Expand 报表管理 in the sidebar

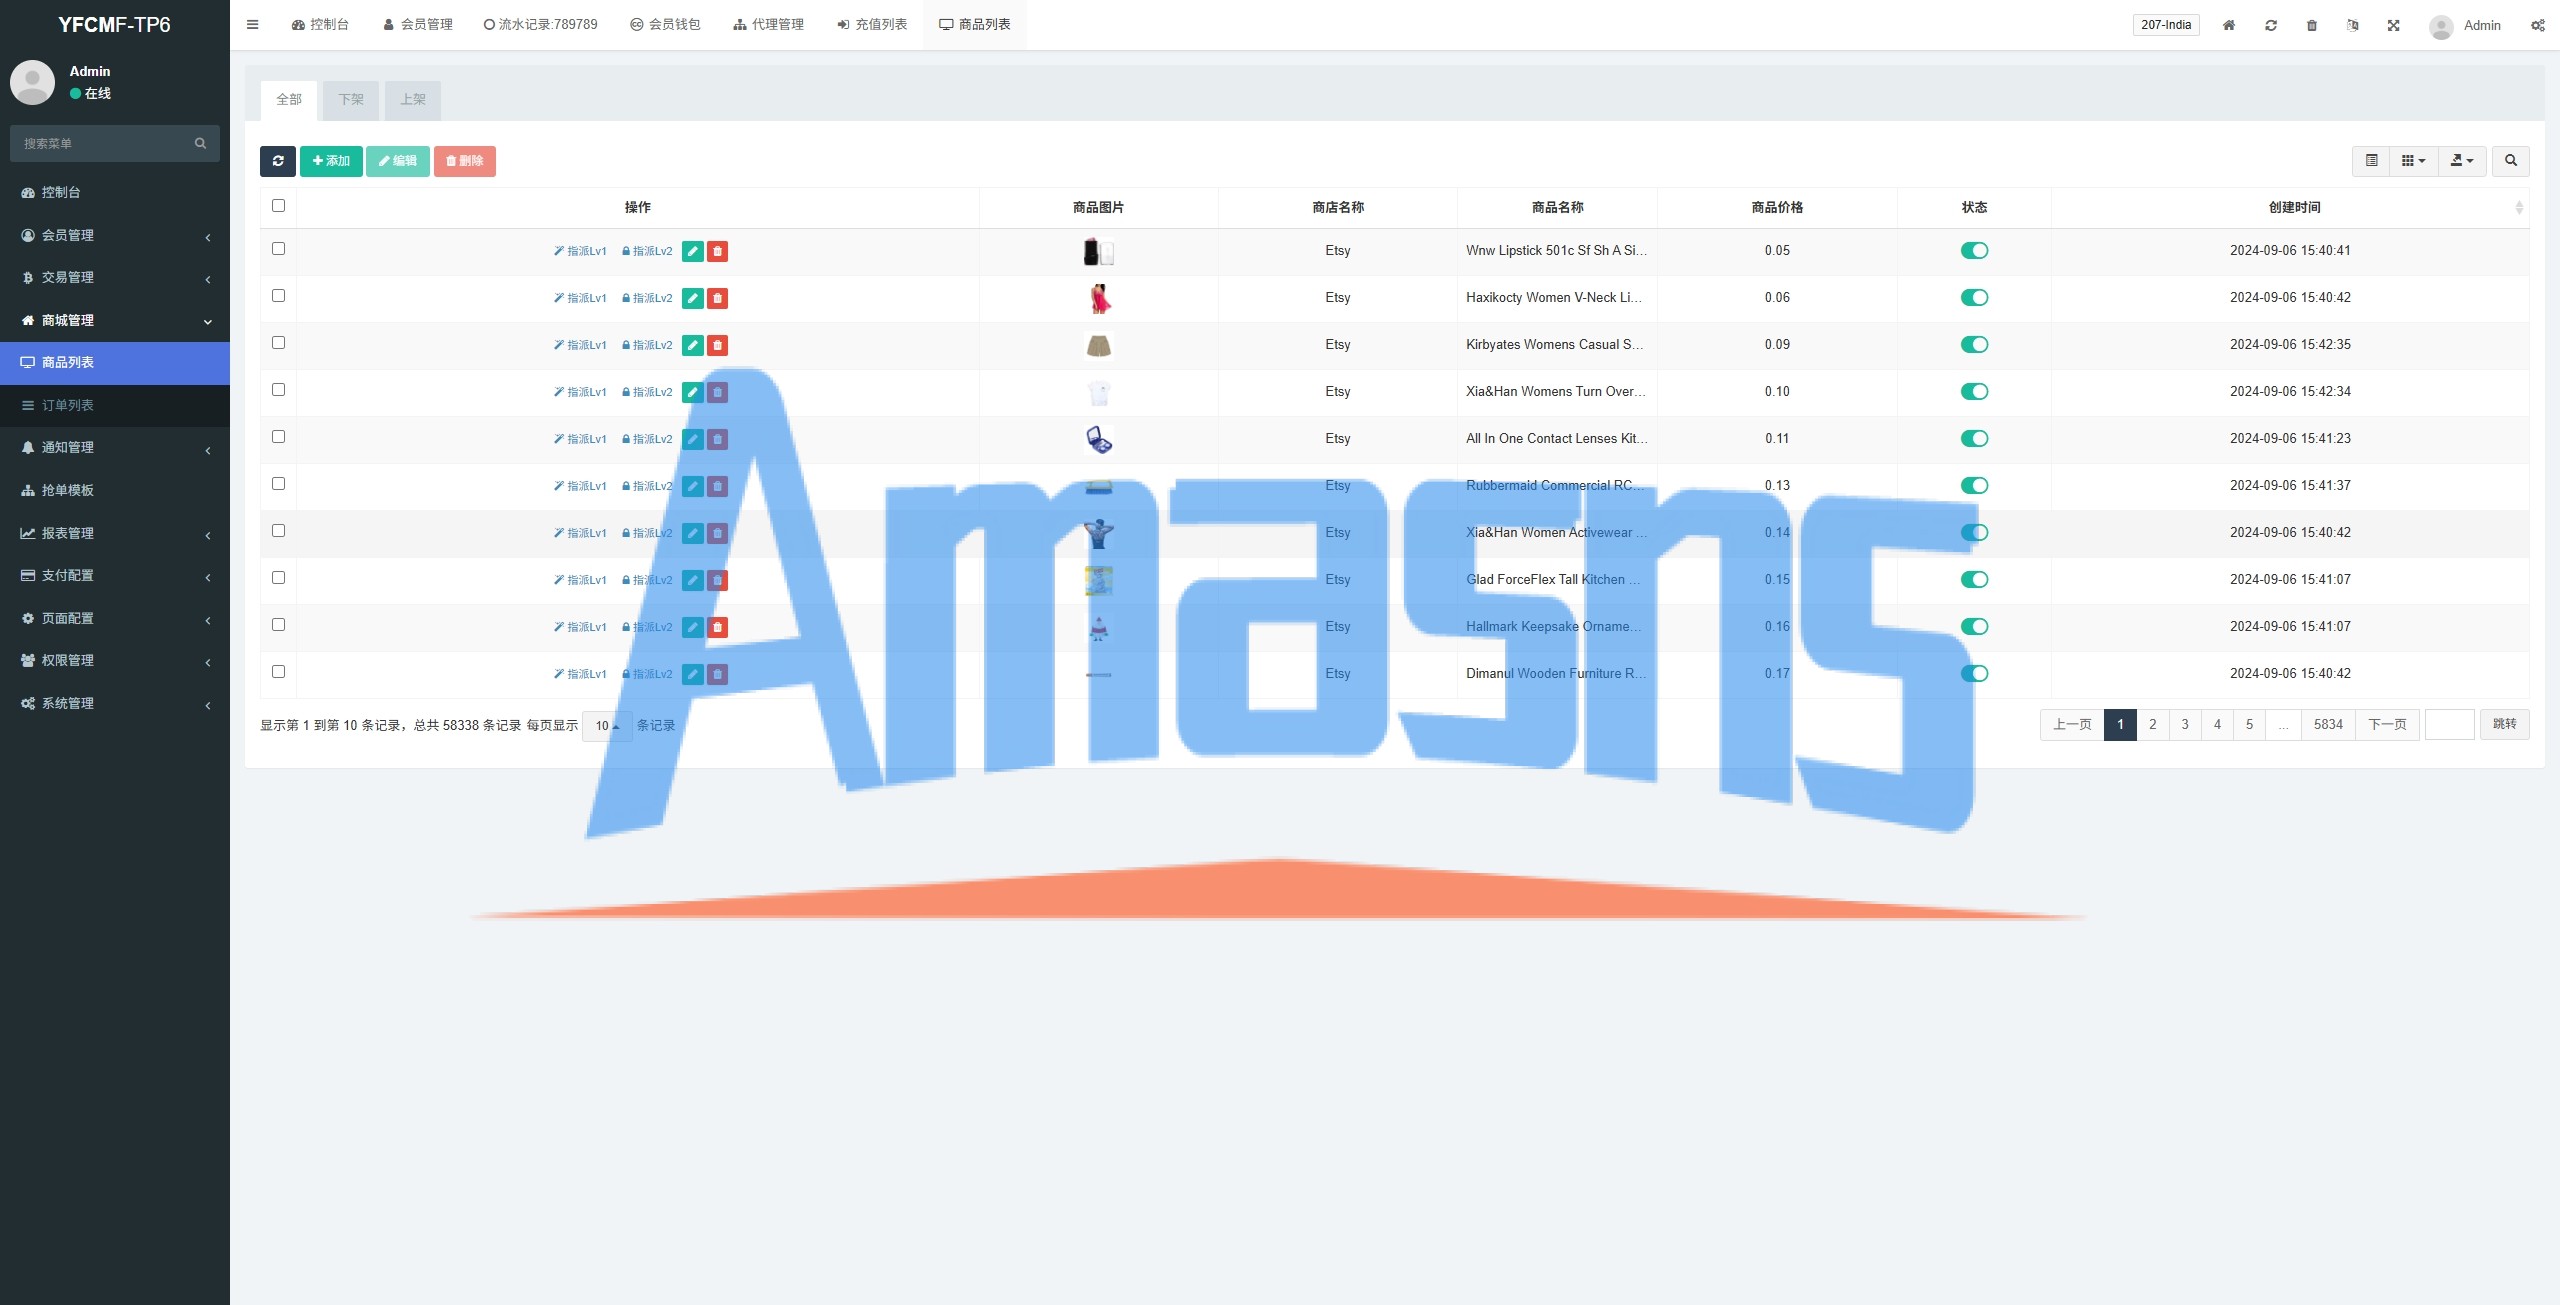click(115, 533)
